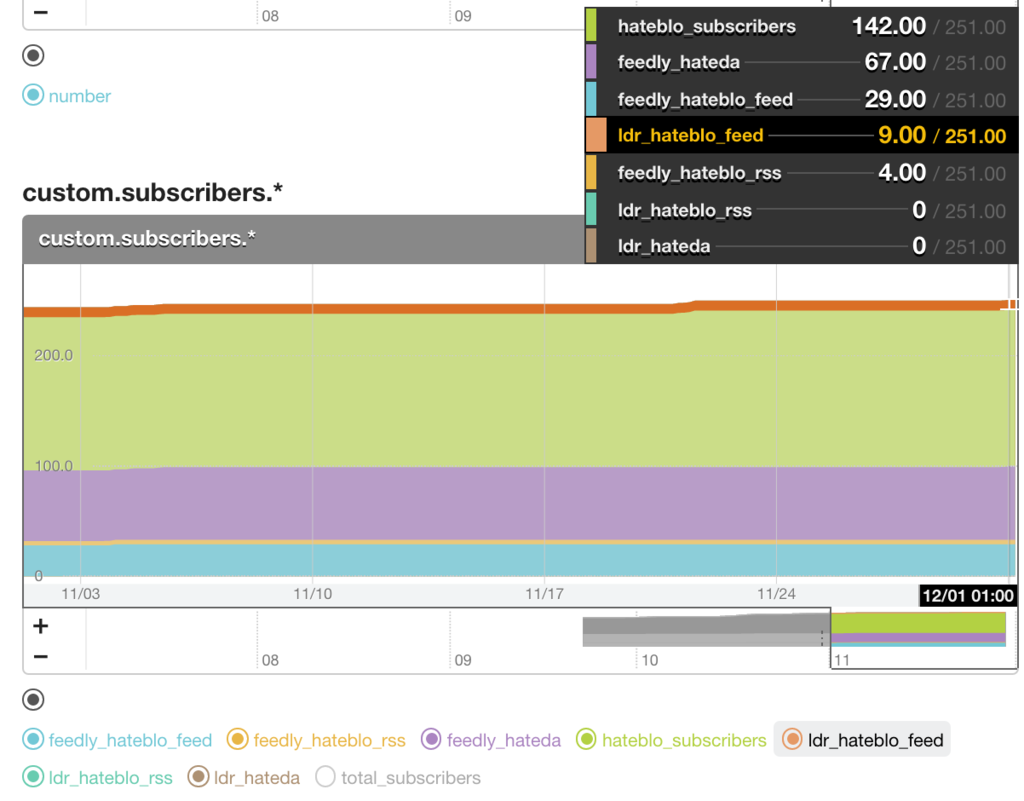This screenshot has height=801, width=1024.
Task: Toggle the feedly_hateda series visibility
Action: [x=491, y=740]
